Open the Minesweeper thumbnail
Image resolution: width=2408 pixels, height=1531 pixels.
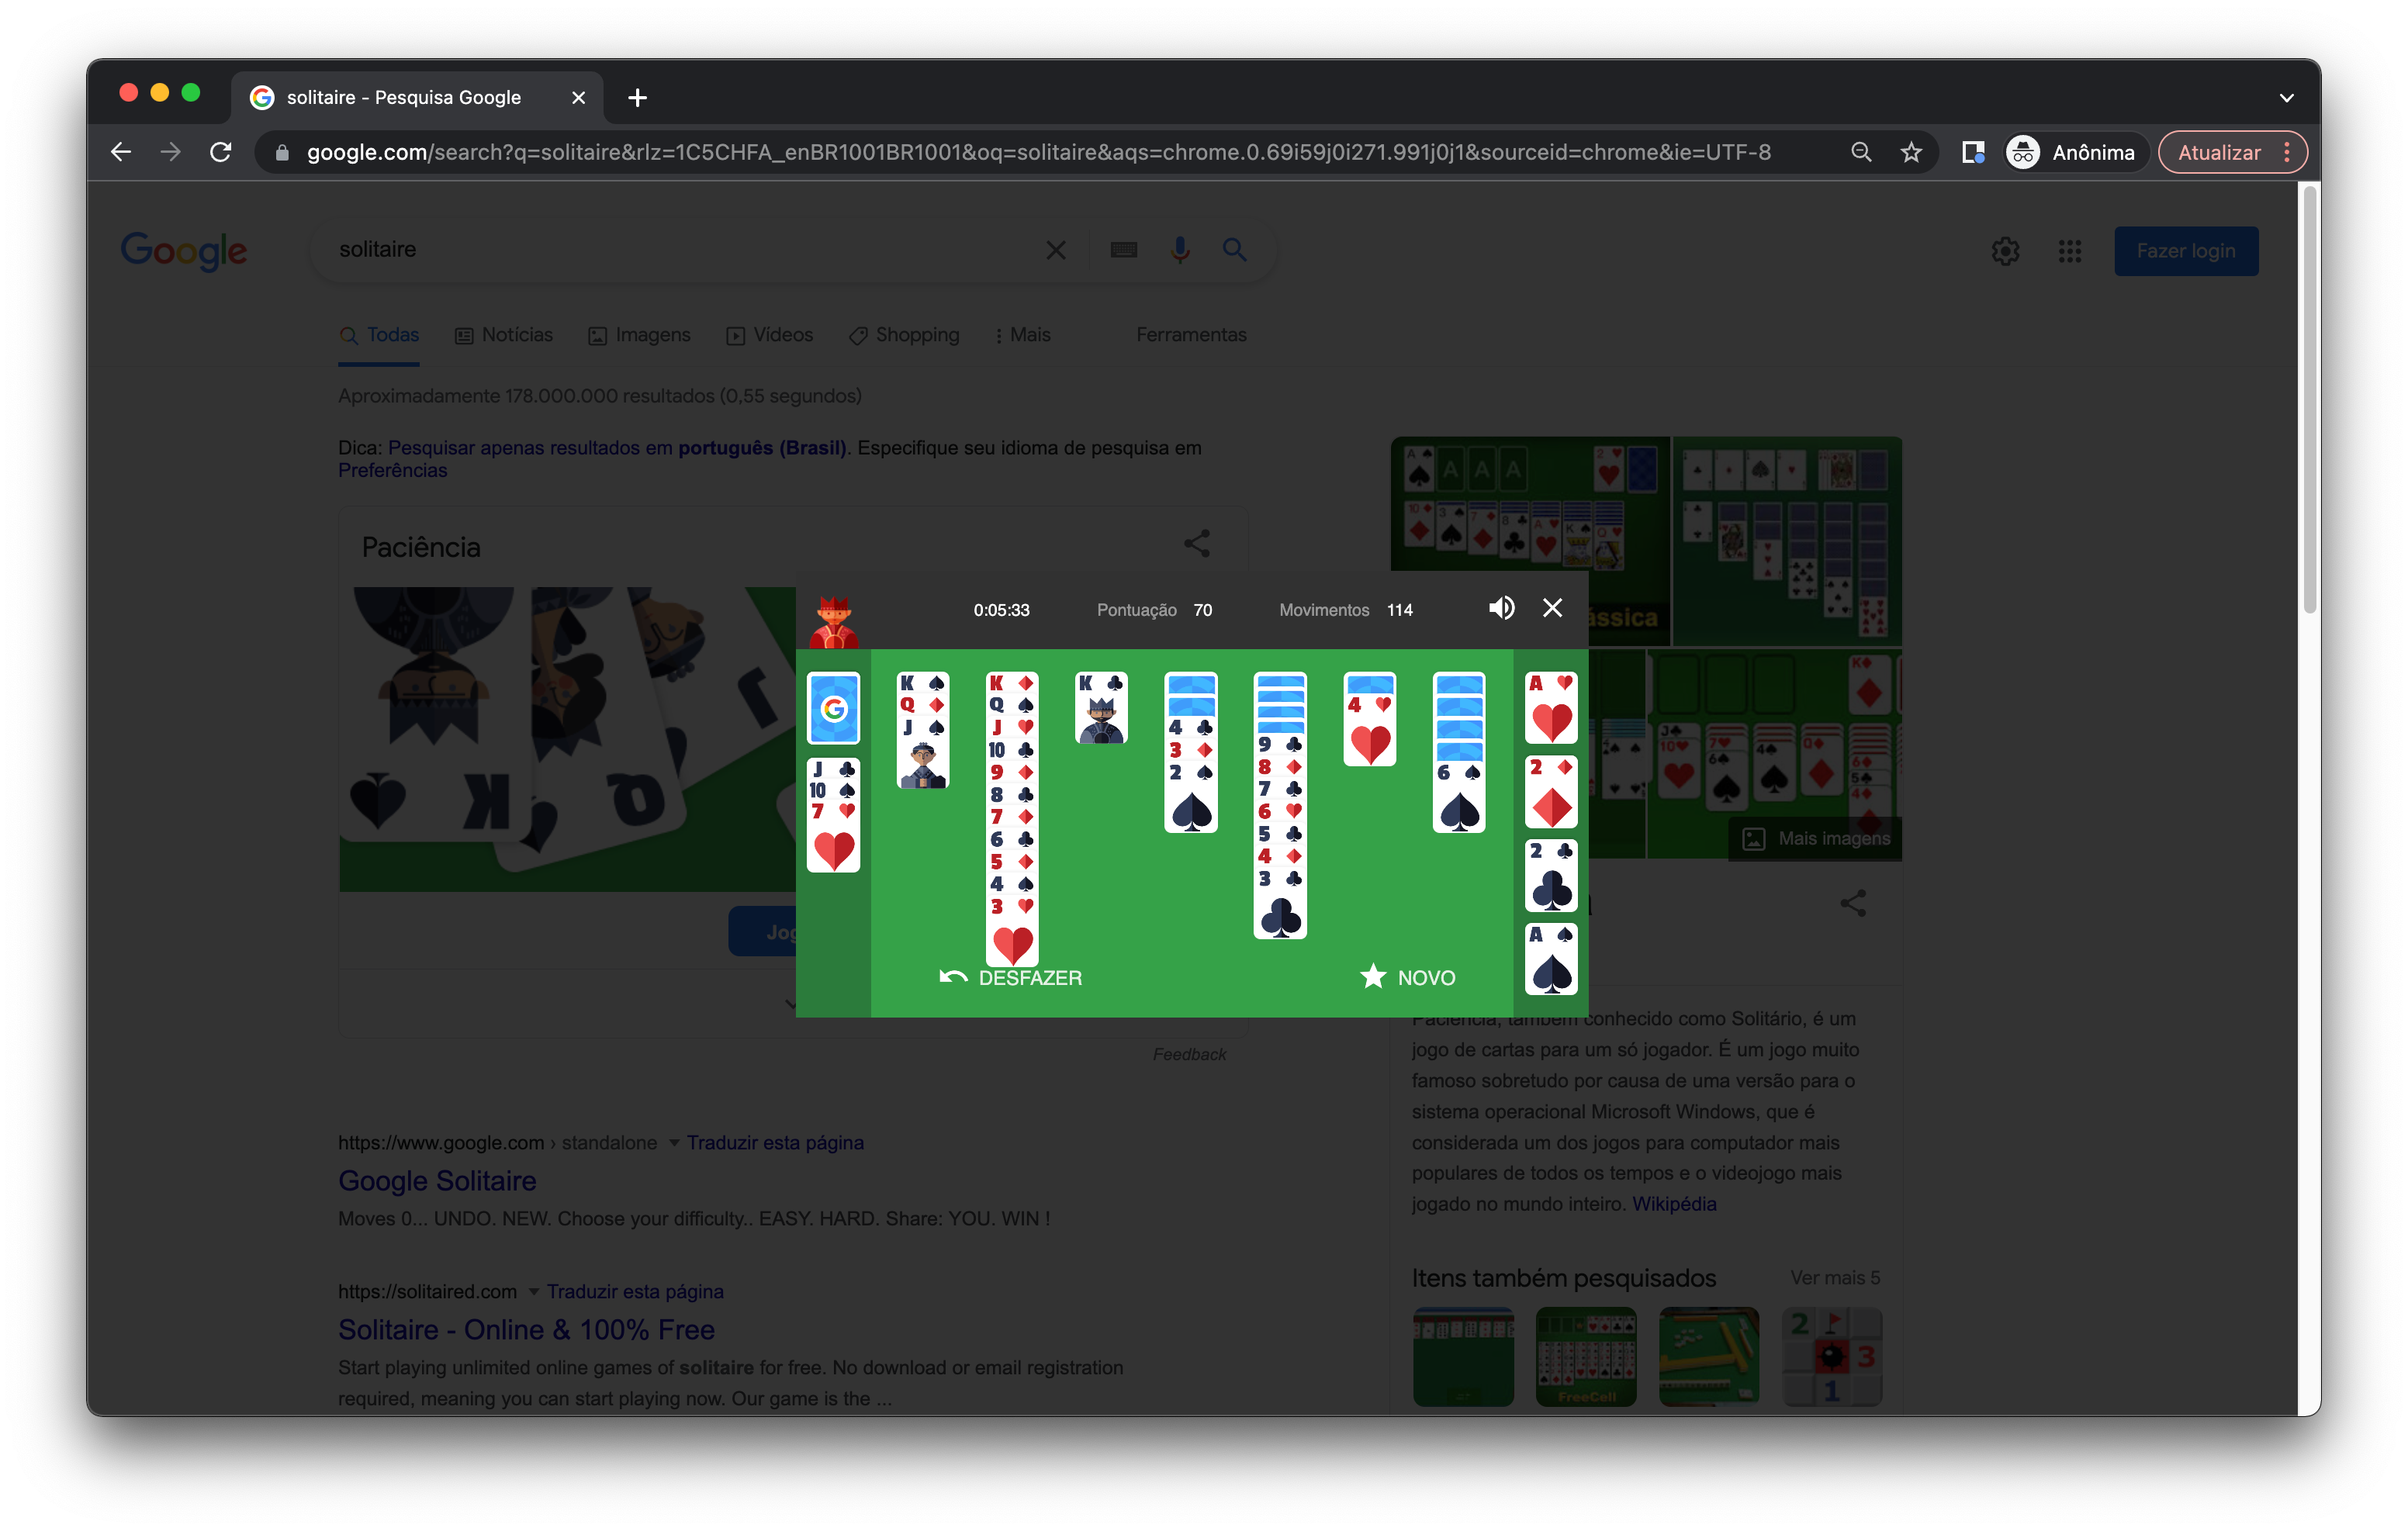(x=1832, y=1356)
